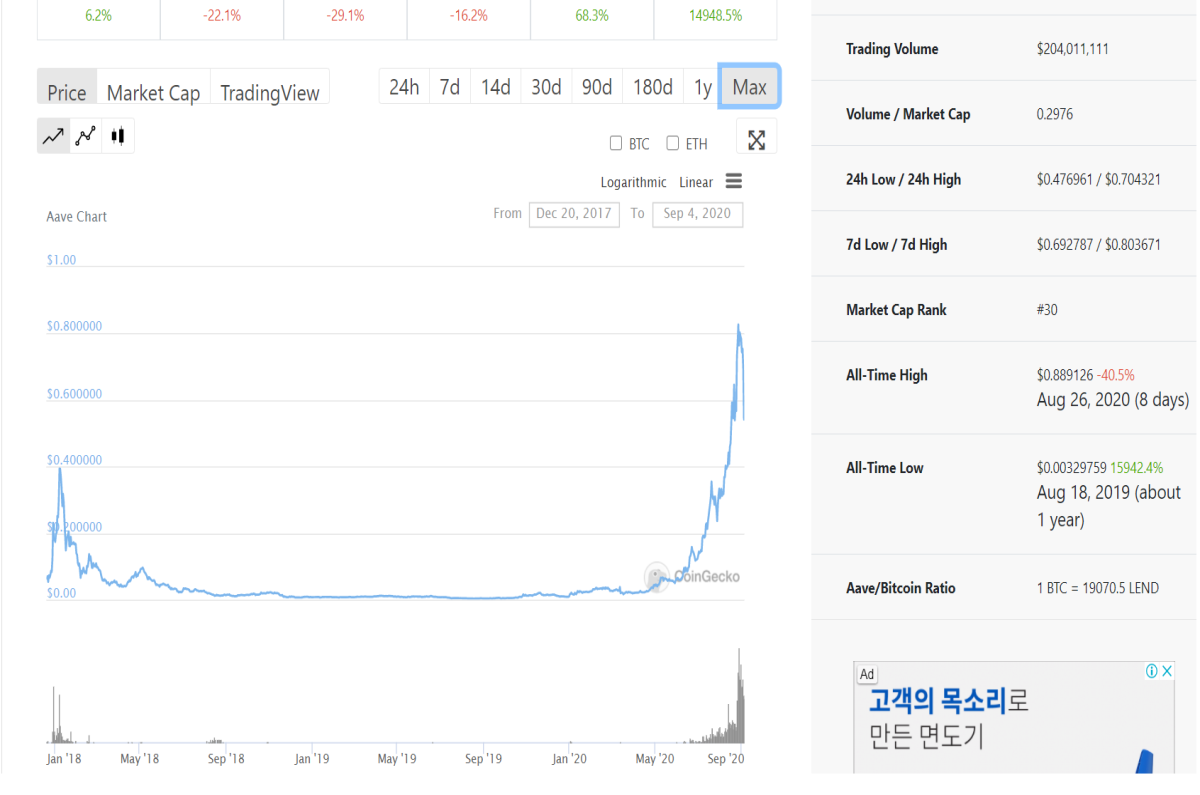
Task: Click the 7d Low / 7d High values
Action: (x=1099, y=245)
